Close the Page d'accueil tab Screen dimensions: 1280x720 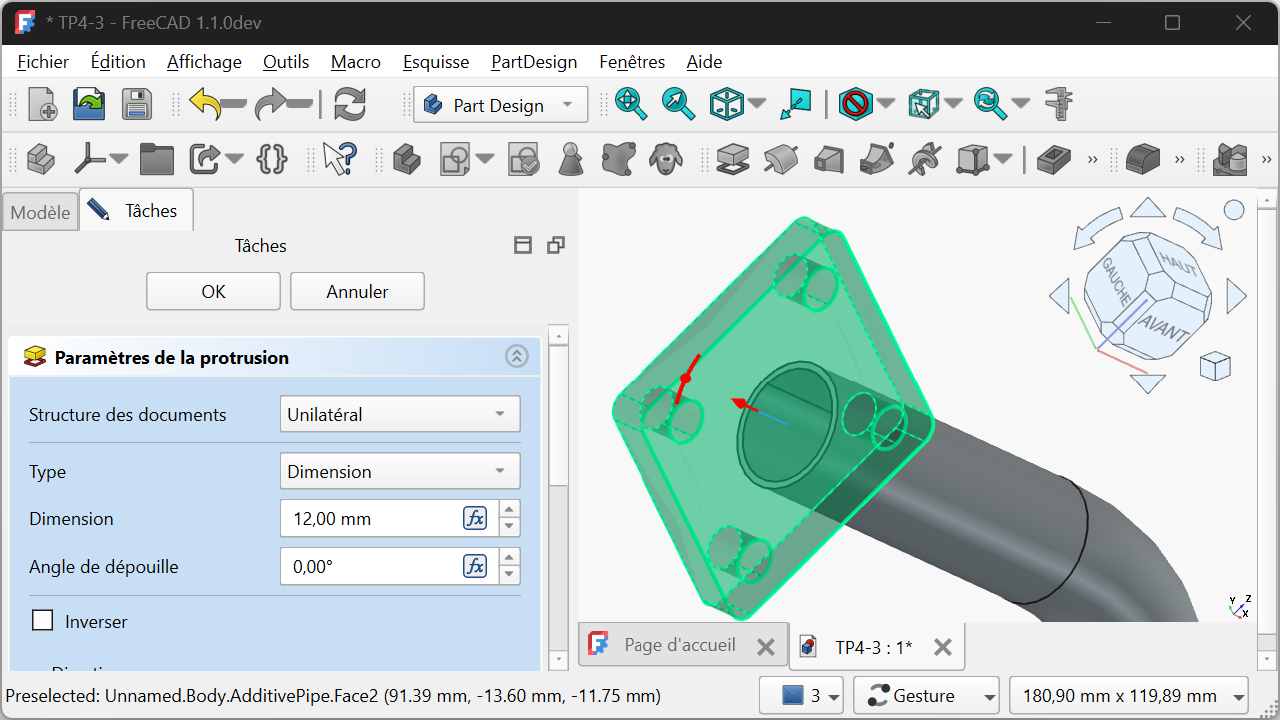pos(765,647)
